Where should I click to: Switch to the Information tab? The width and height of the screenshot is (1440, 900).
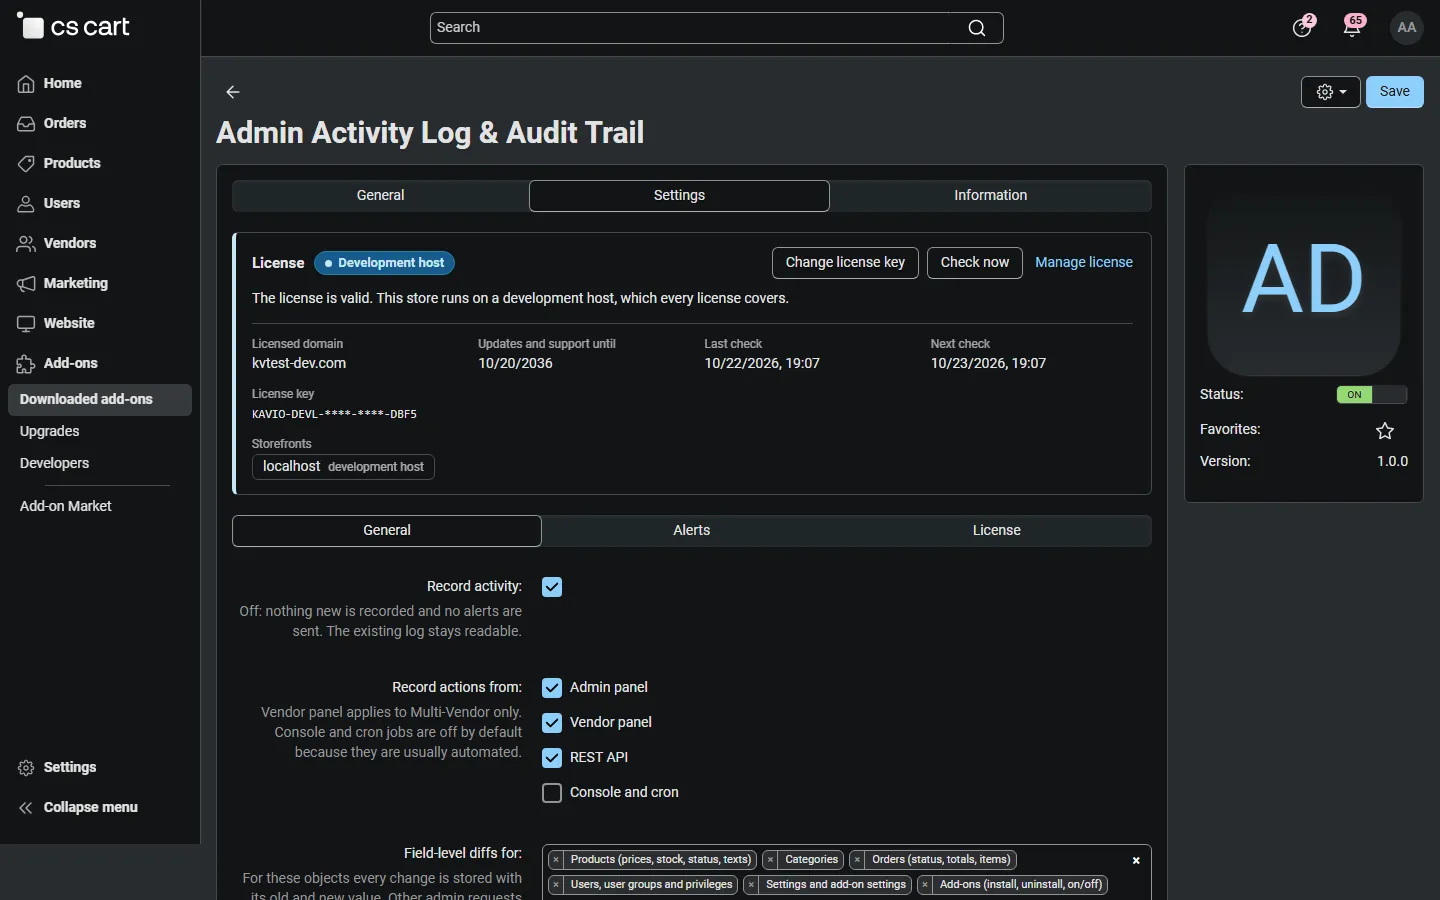pos(991,196)
